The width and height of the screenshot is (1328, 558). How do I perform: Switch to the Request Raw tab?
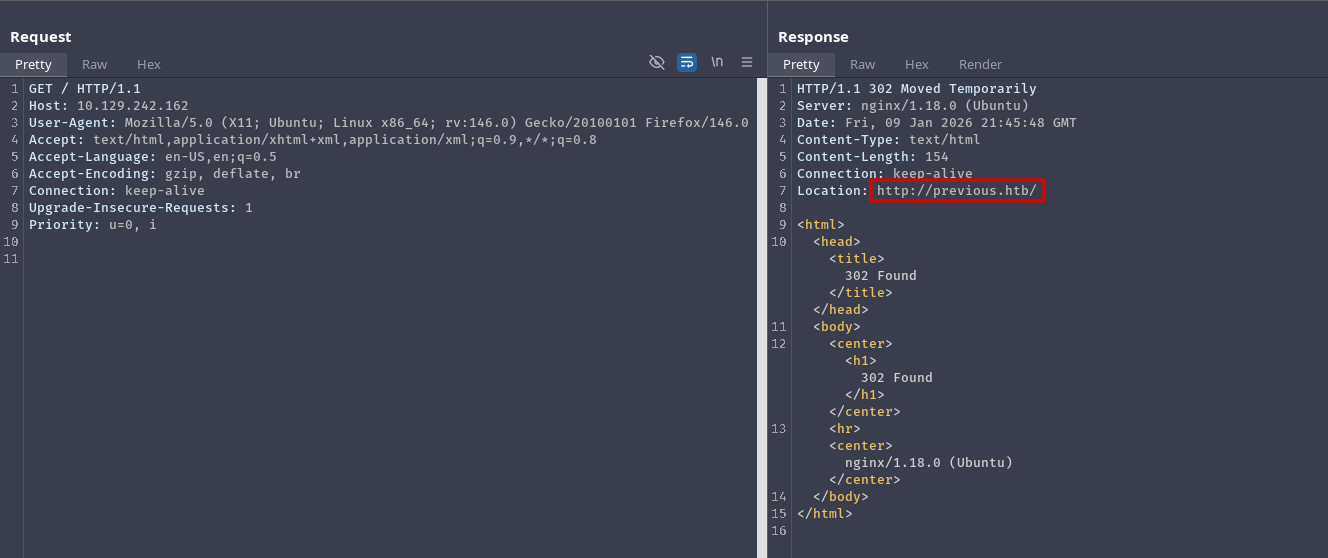tap(95, 64)
